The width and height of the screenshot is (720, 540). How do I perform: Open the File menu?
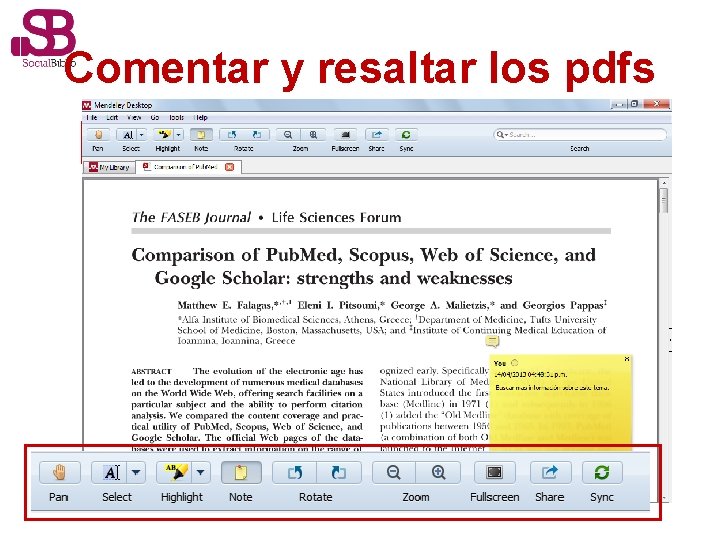point(92,118)
